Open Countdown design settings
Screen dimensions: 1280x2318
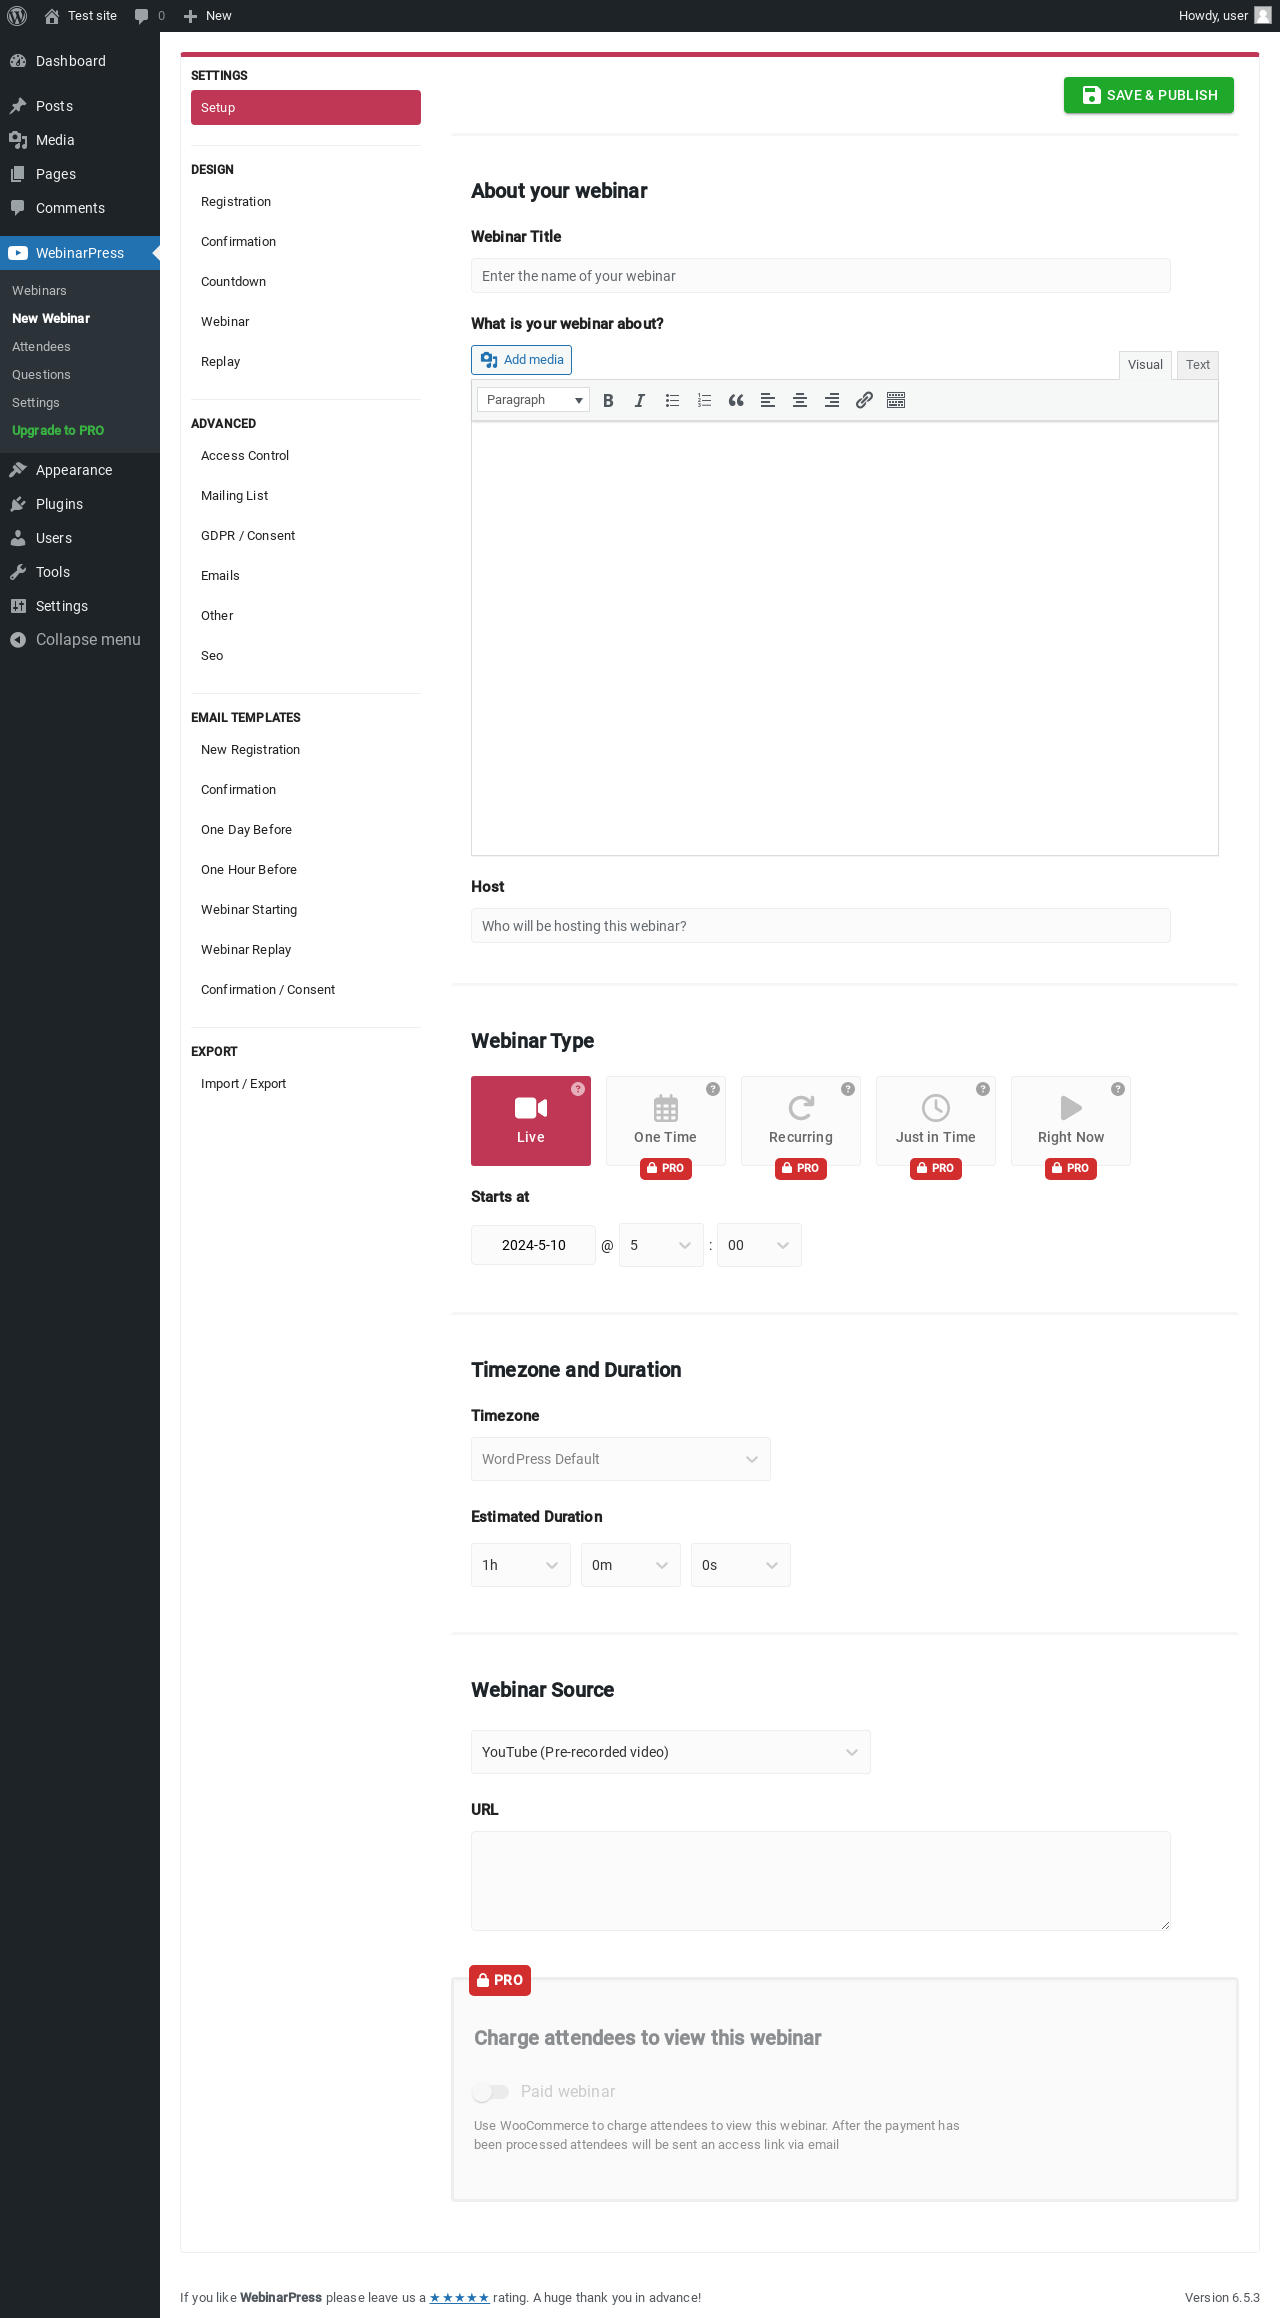pos(306,282)
